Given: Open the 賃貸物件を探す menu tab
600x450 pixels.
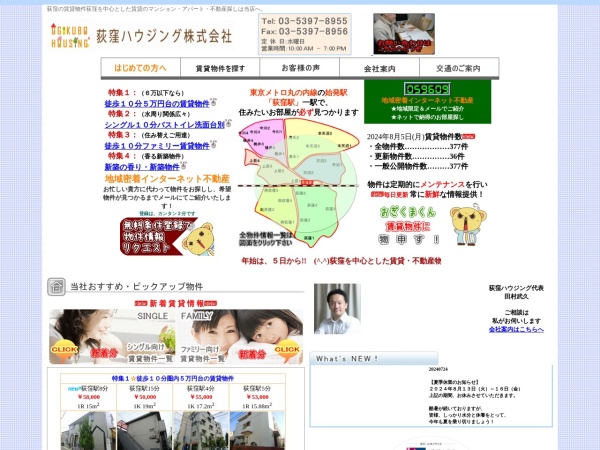Looking at the screenshot, I should point(220,68).
